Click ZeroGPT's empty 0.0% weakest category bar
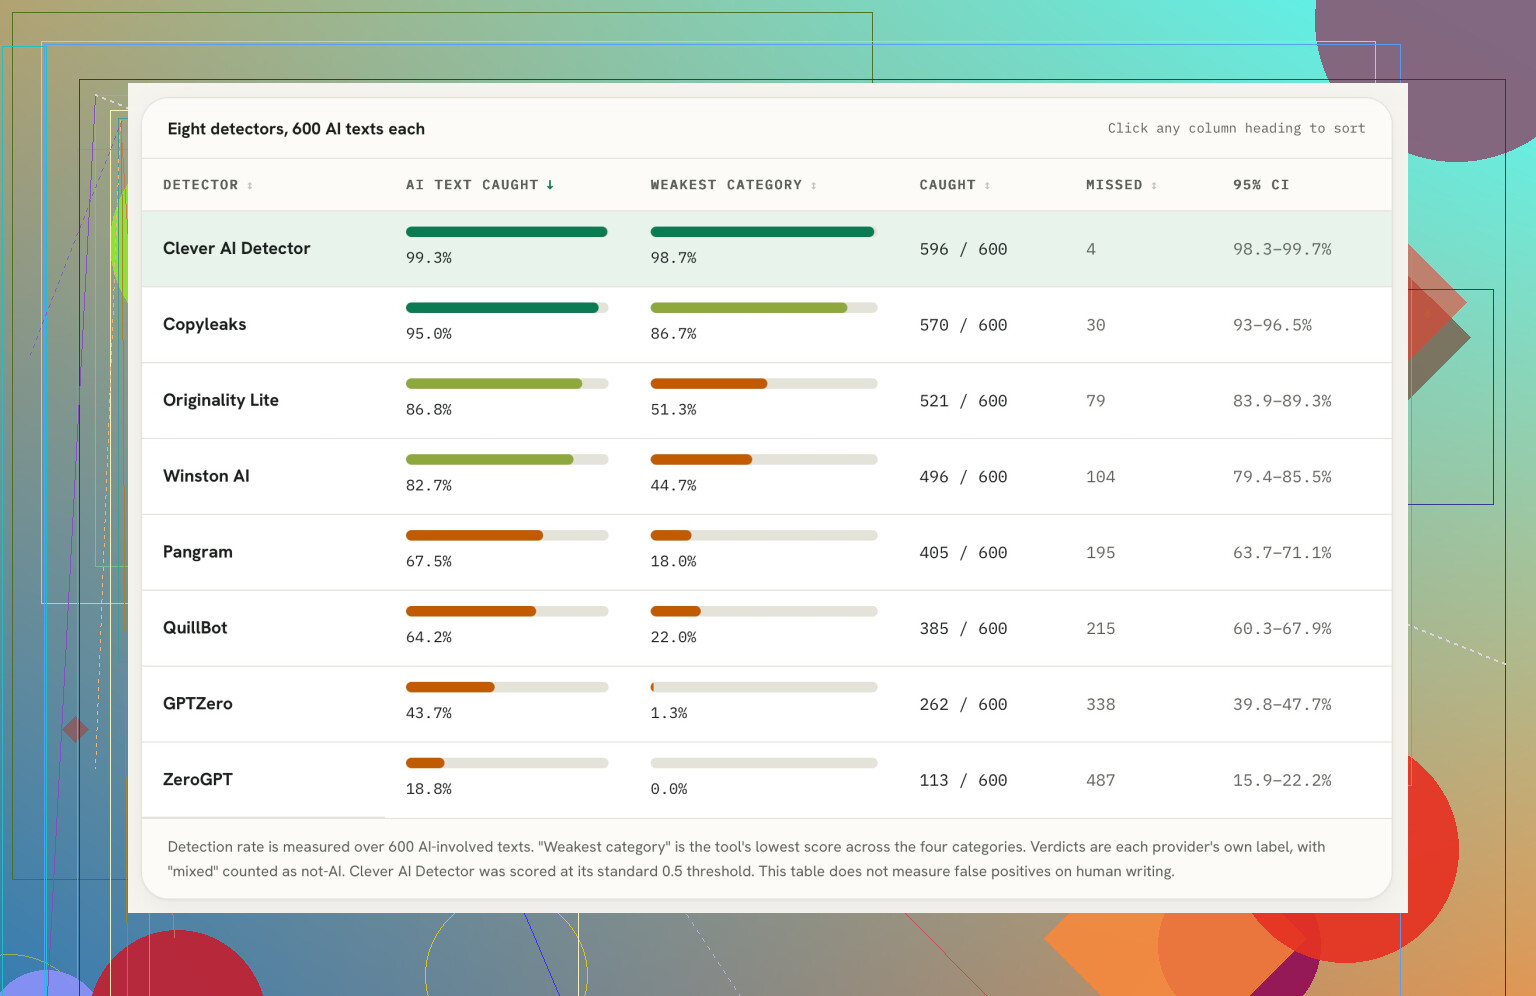 tap(764, 763)
